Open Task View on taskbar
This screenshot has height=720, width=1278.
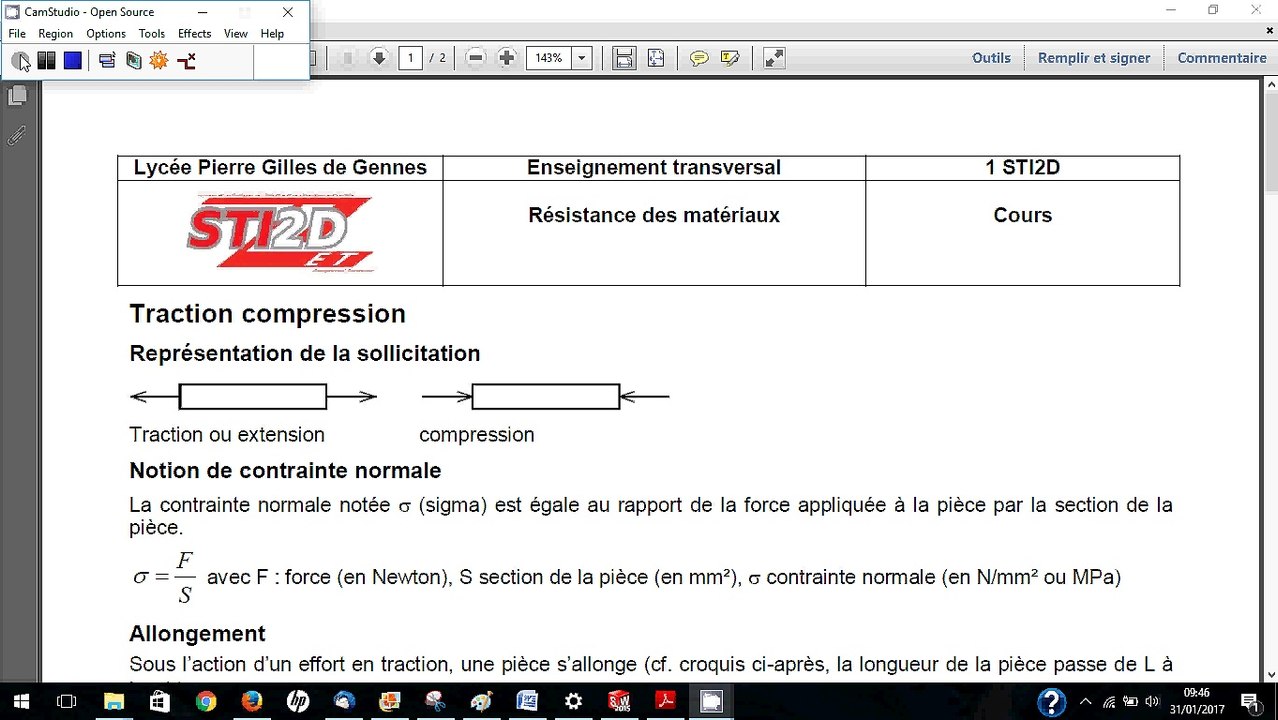click(x=66, y=701)
